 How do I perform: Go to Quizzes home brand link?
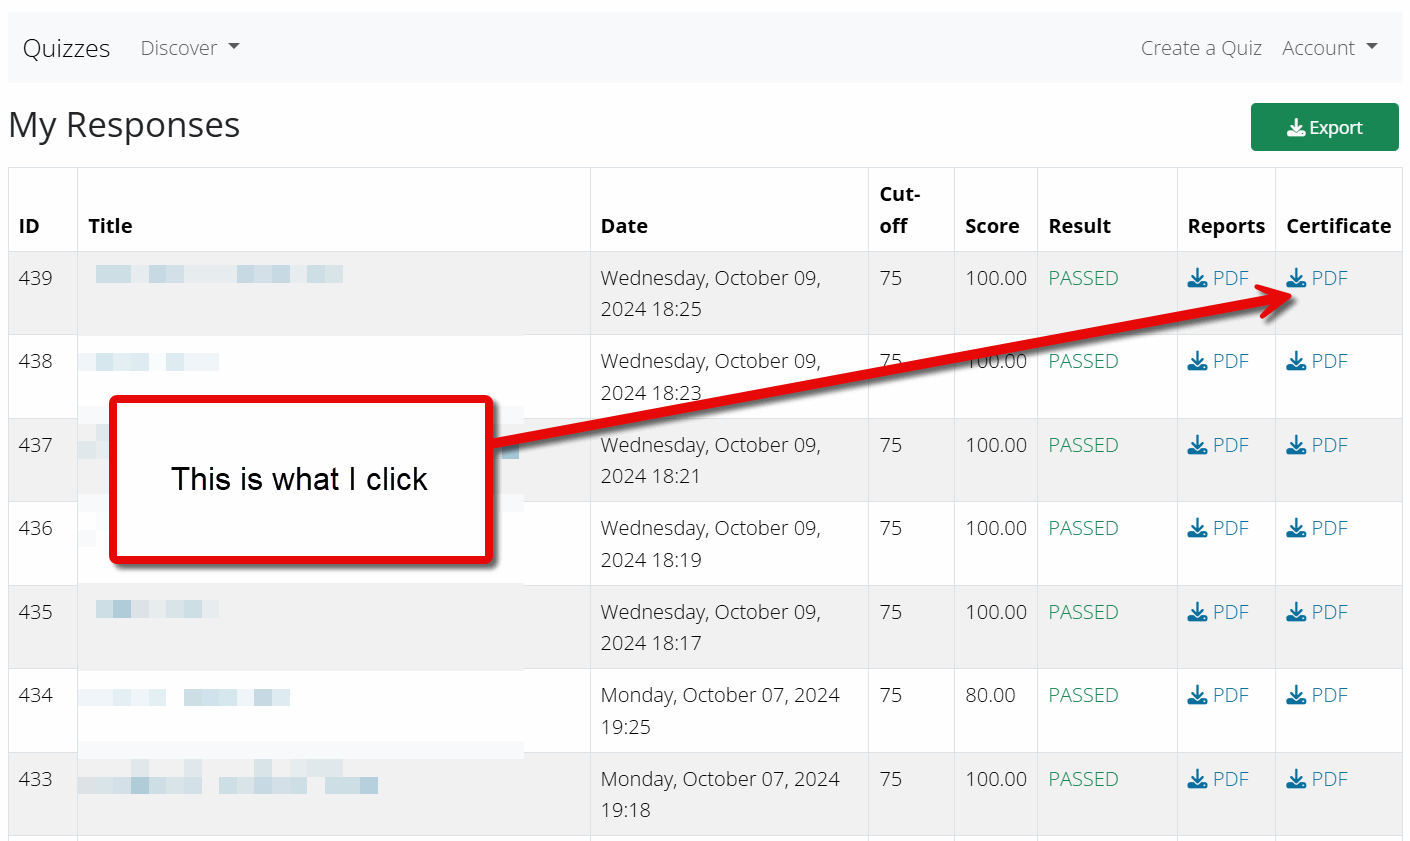point(66,48)
